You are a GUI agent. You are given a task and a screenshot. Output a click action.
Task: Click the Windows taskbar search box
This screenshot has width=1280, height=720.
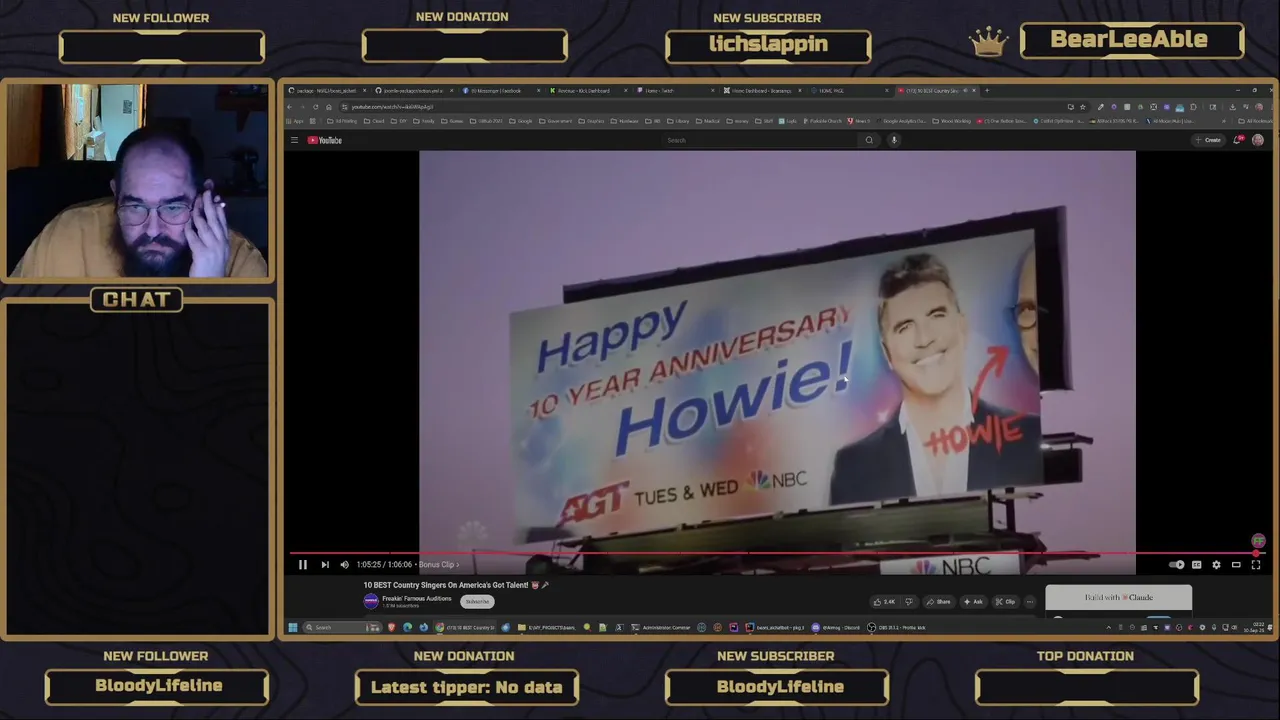(340, 628)
